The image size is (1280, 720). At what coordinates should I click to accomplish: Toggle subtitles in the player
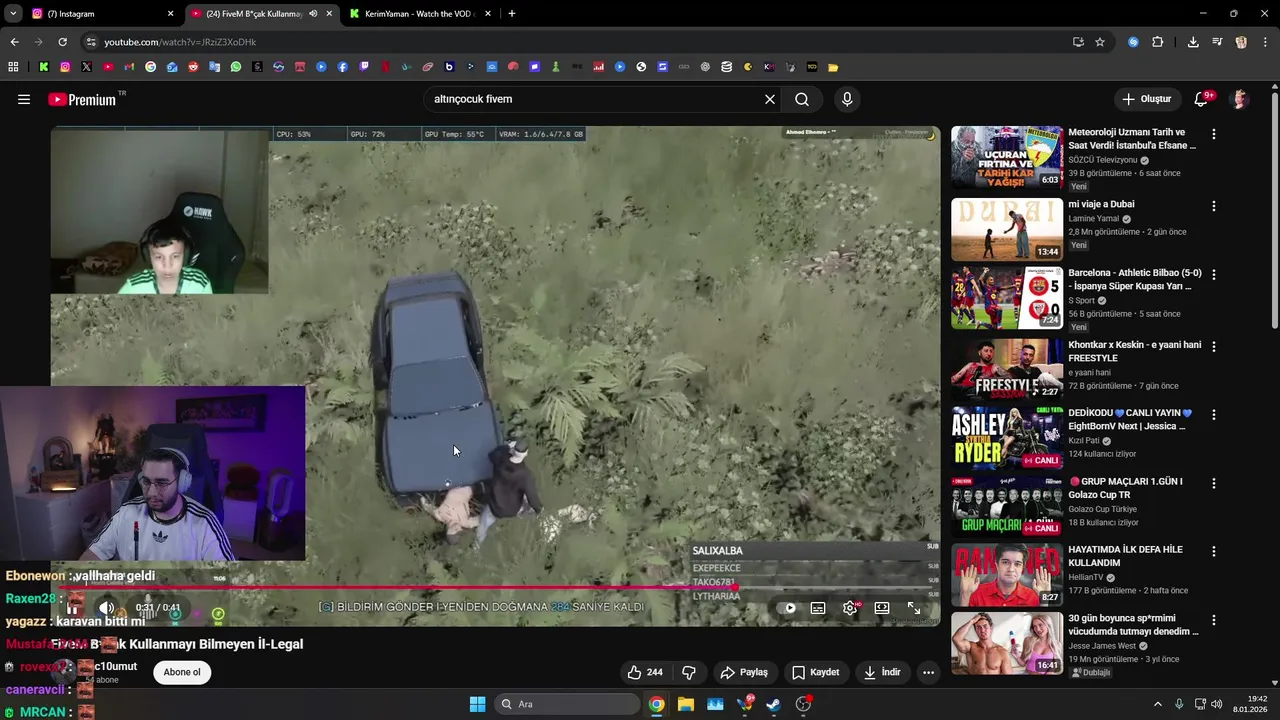[x=818, y=608]
